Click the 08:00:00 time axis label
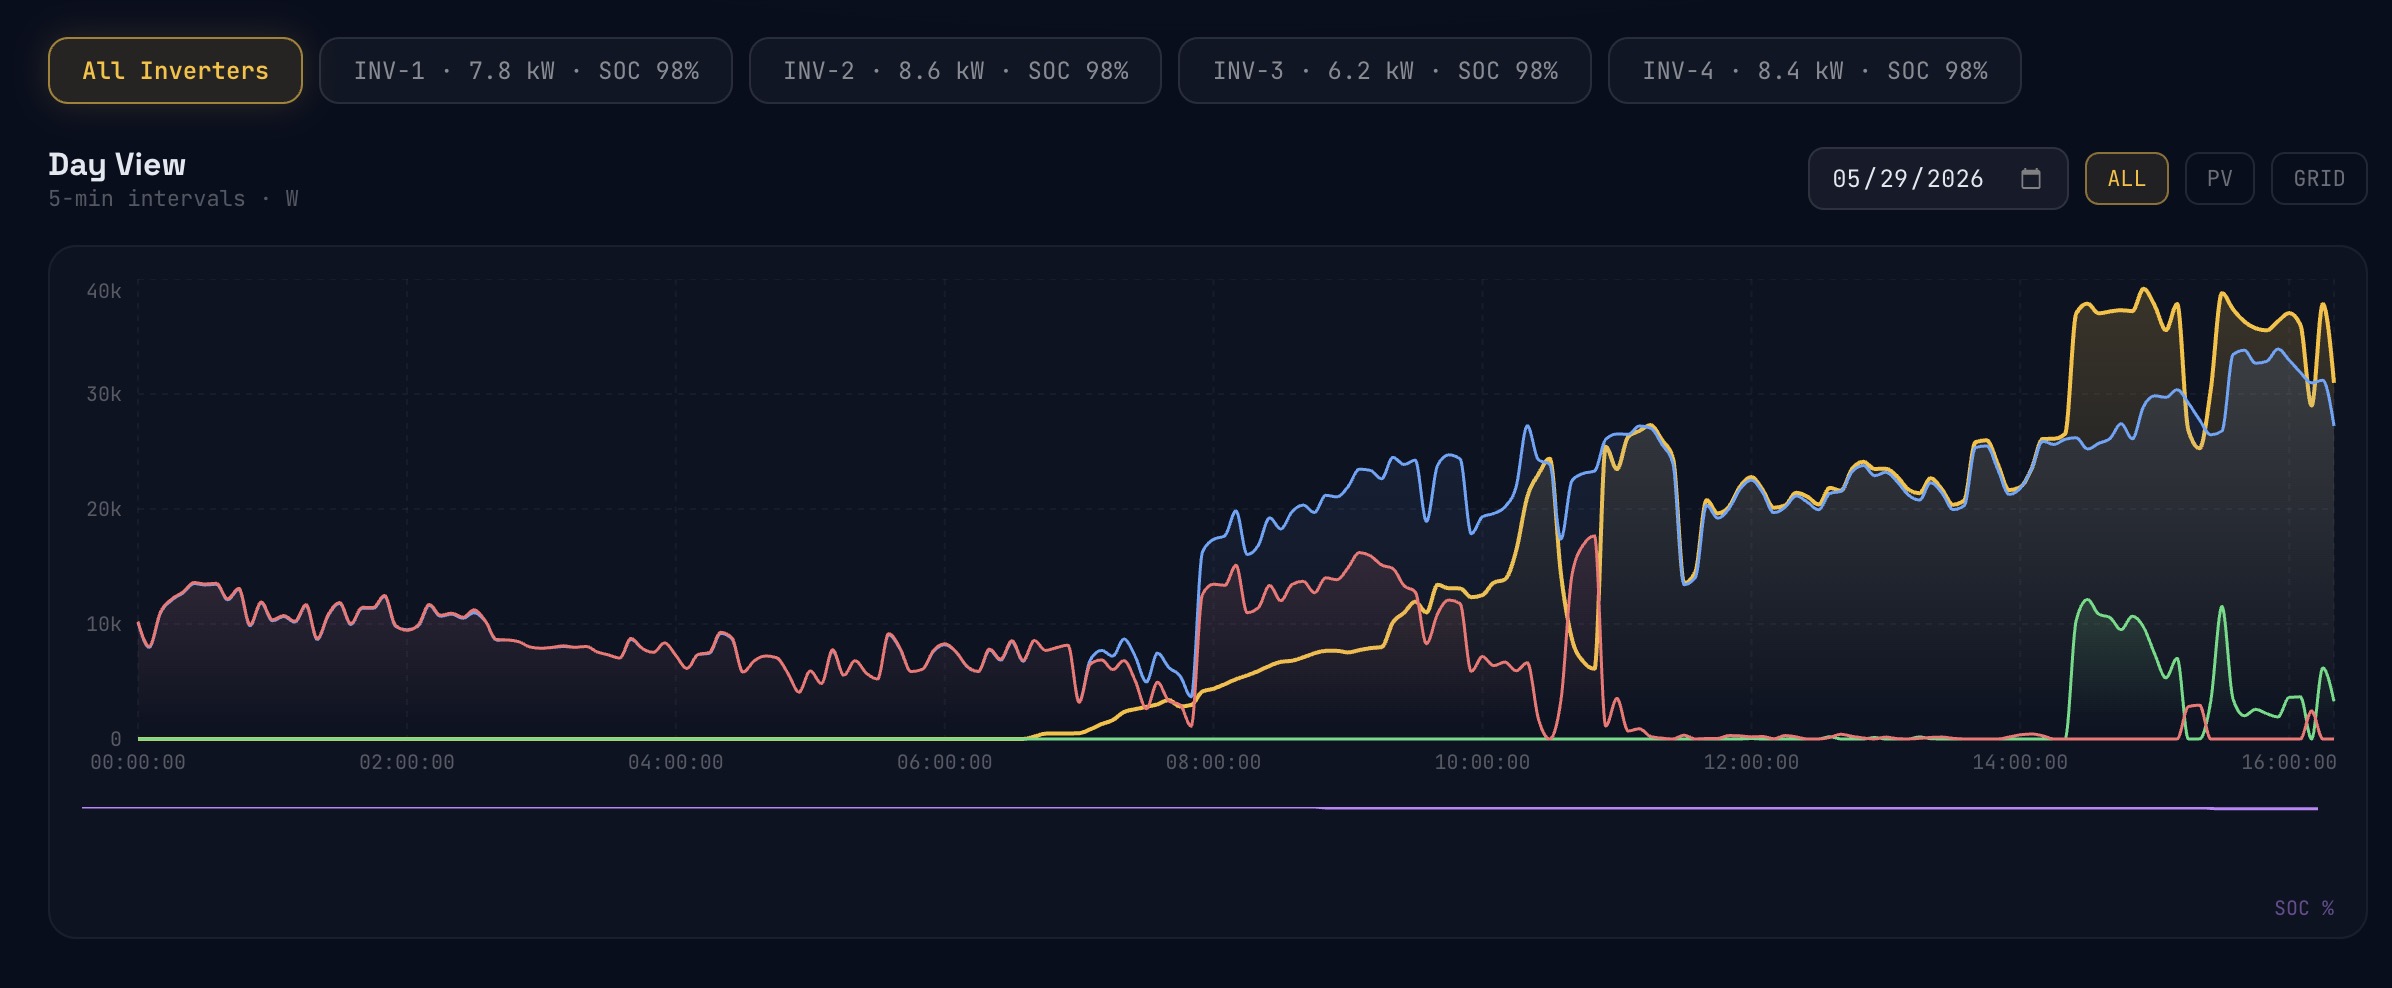This screenshot has height=988, width=2392. point(1213,762)
